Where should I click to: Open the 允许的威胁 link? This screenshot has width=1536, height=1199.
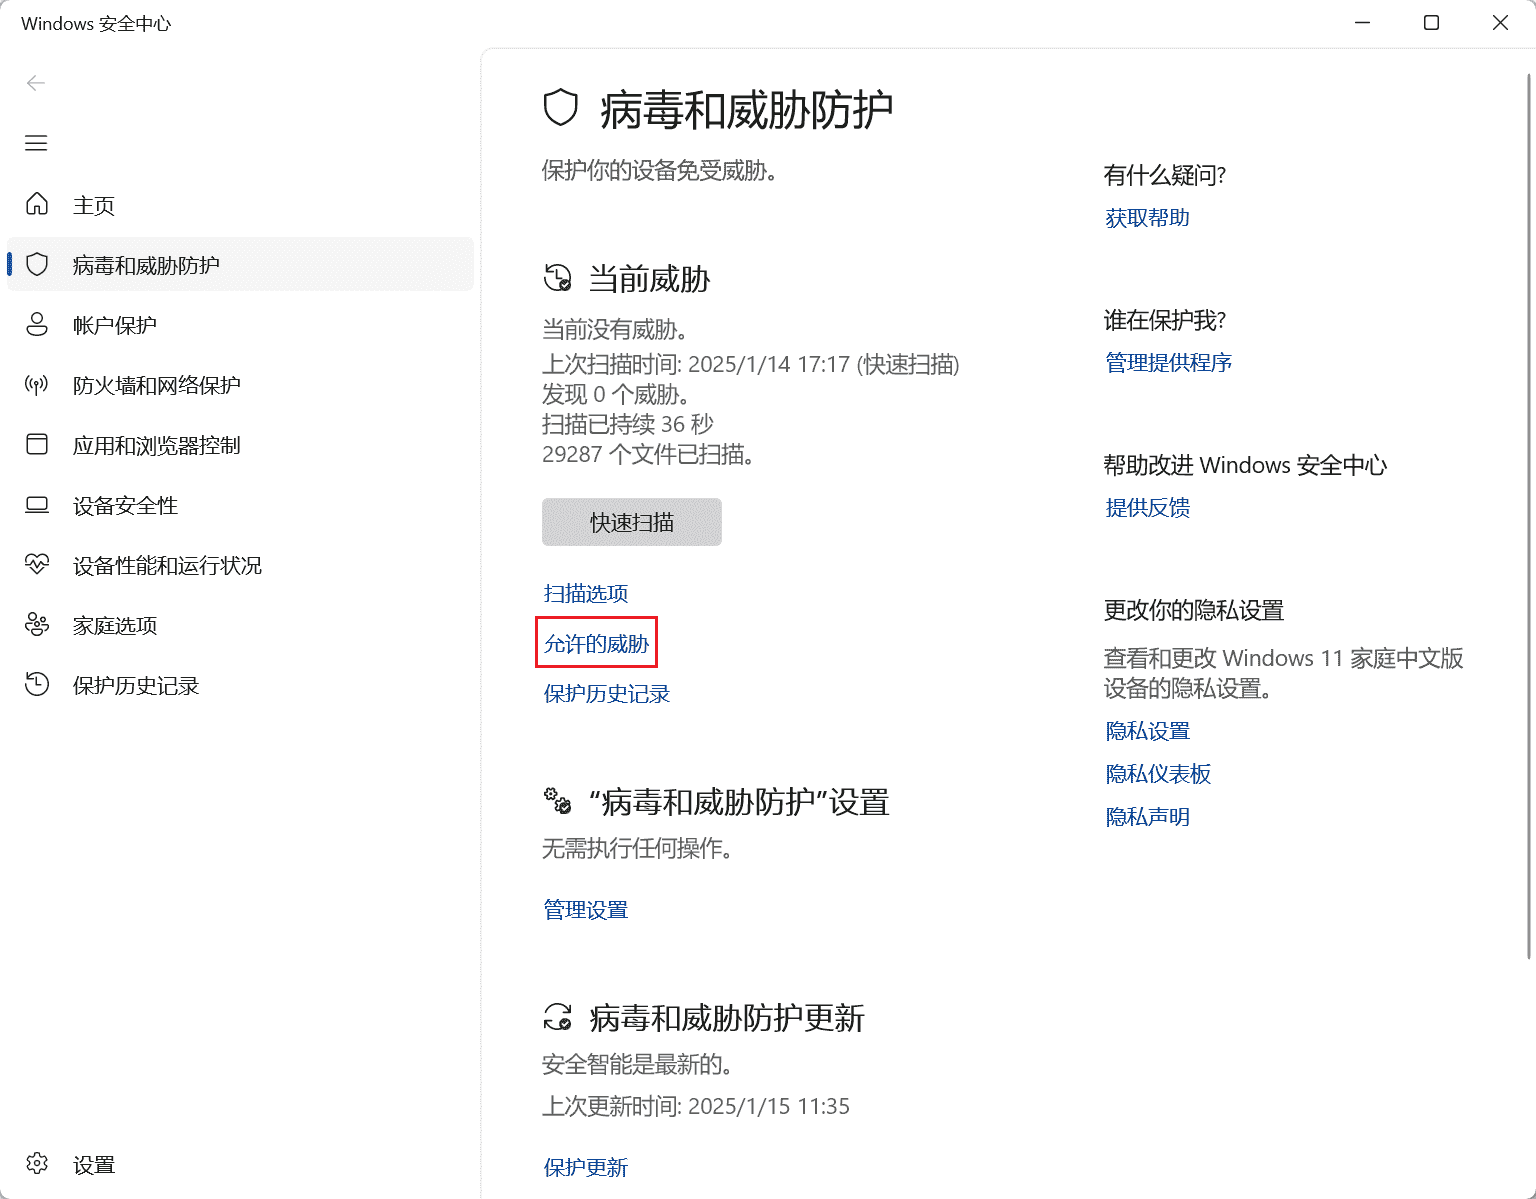[x=596, y=644]
